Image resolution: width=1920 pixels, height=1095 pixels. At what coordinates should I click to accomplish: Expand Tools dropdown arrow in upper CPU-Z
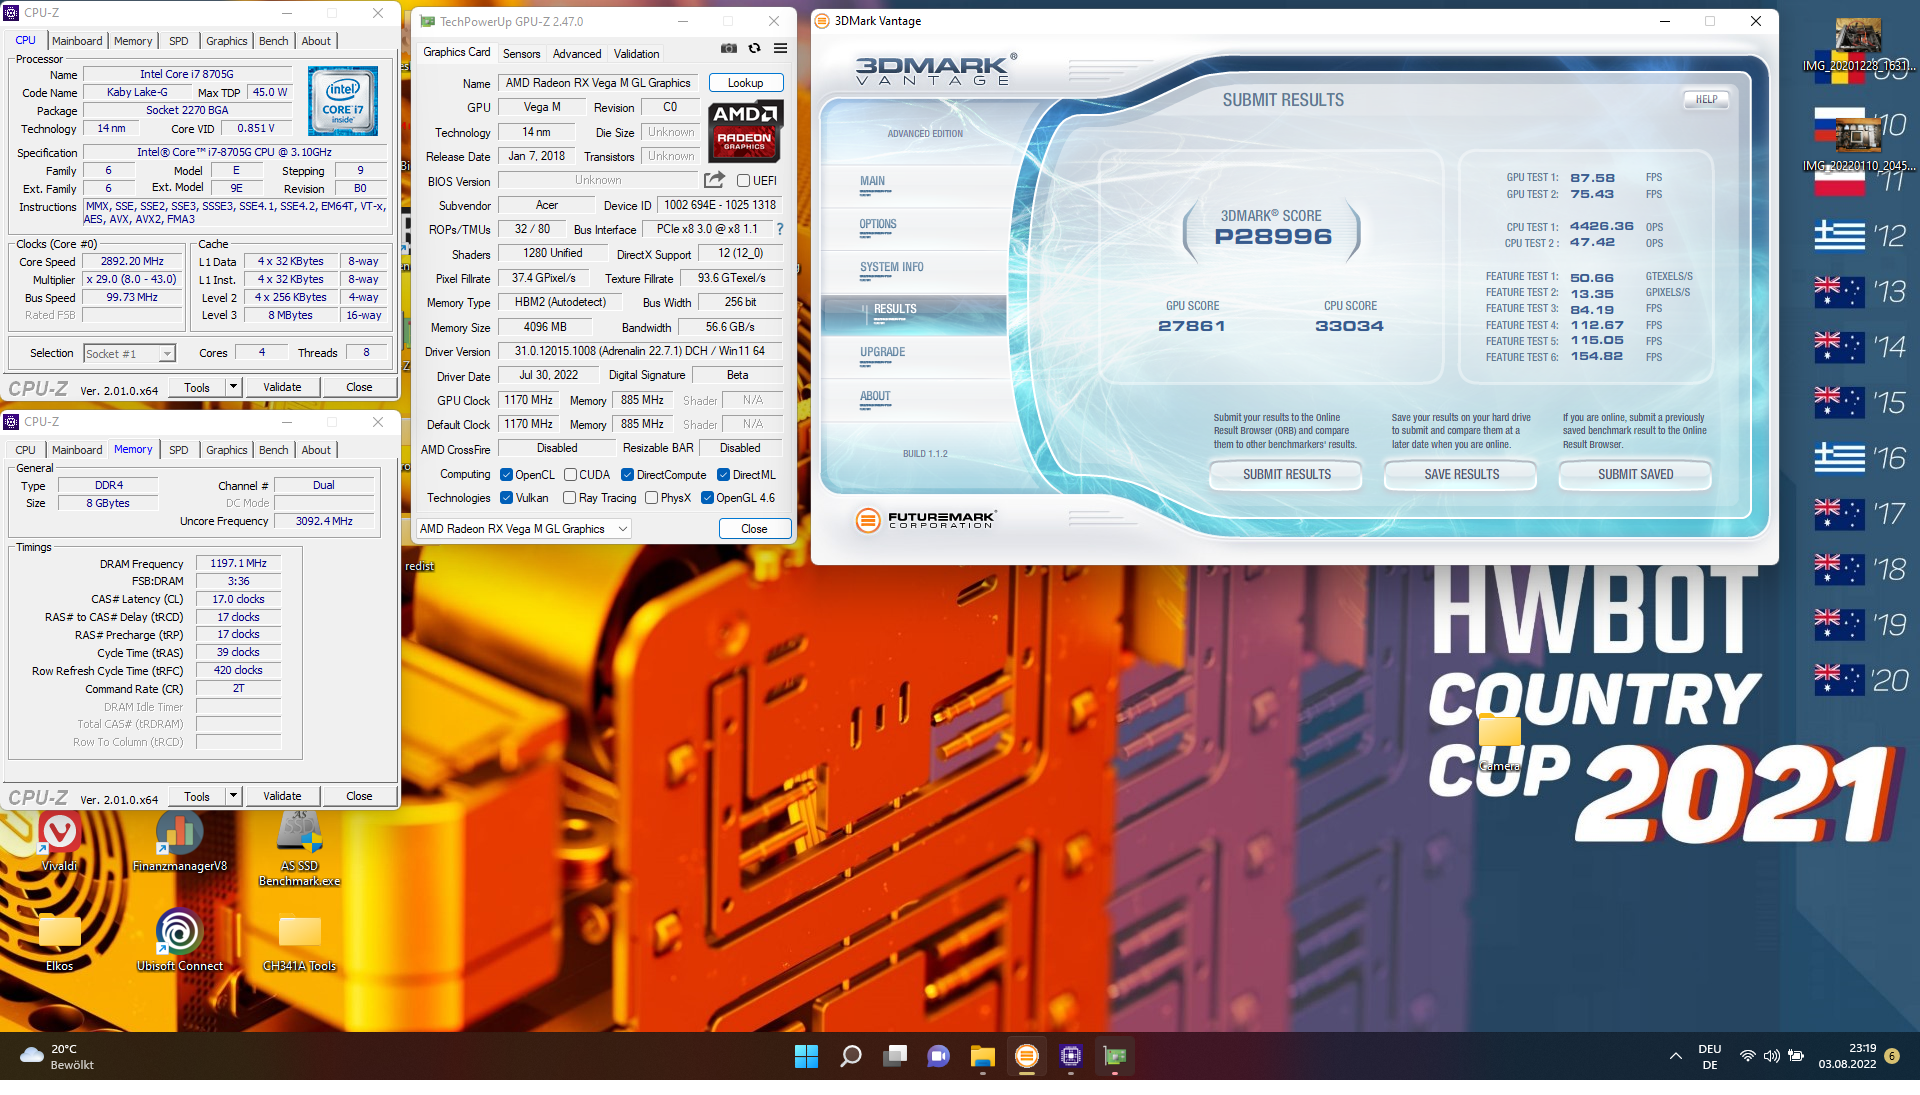[233, 387]
